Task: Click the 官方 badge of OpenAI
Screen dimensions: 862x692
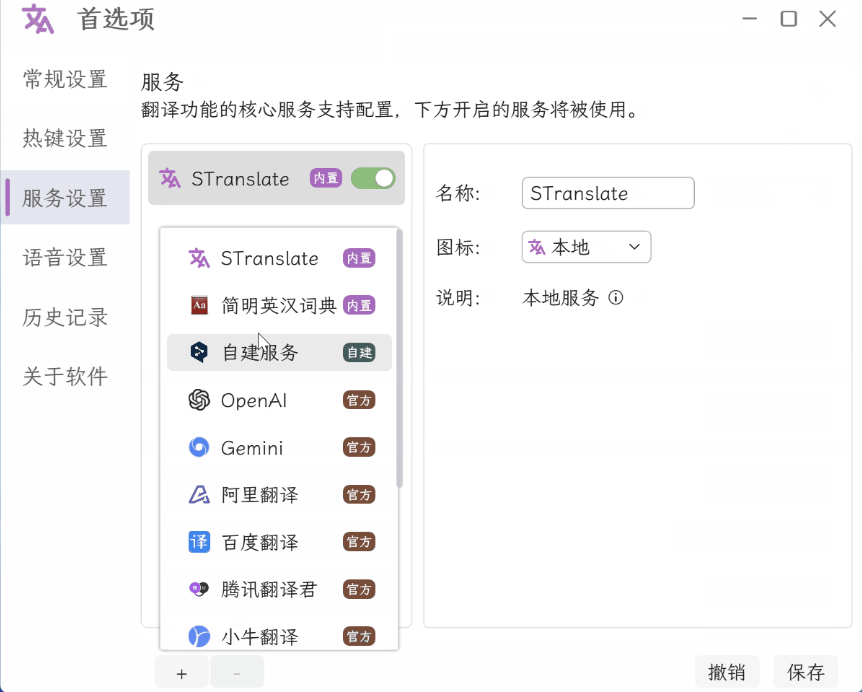Action: click(x=359, y=400)
